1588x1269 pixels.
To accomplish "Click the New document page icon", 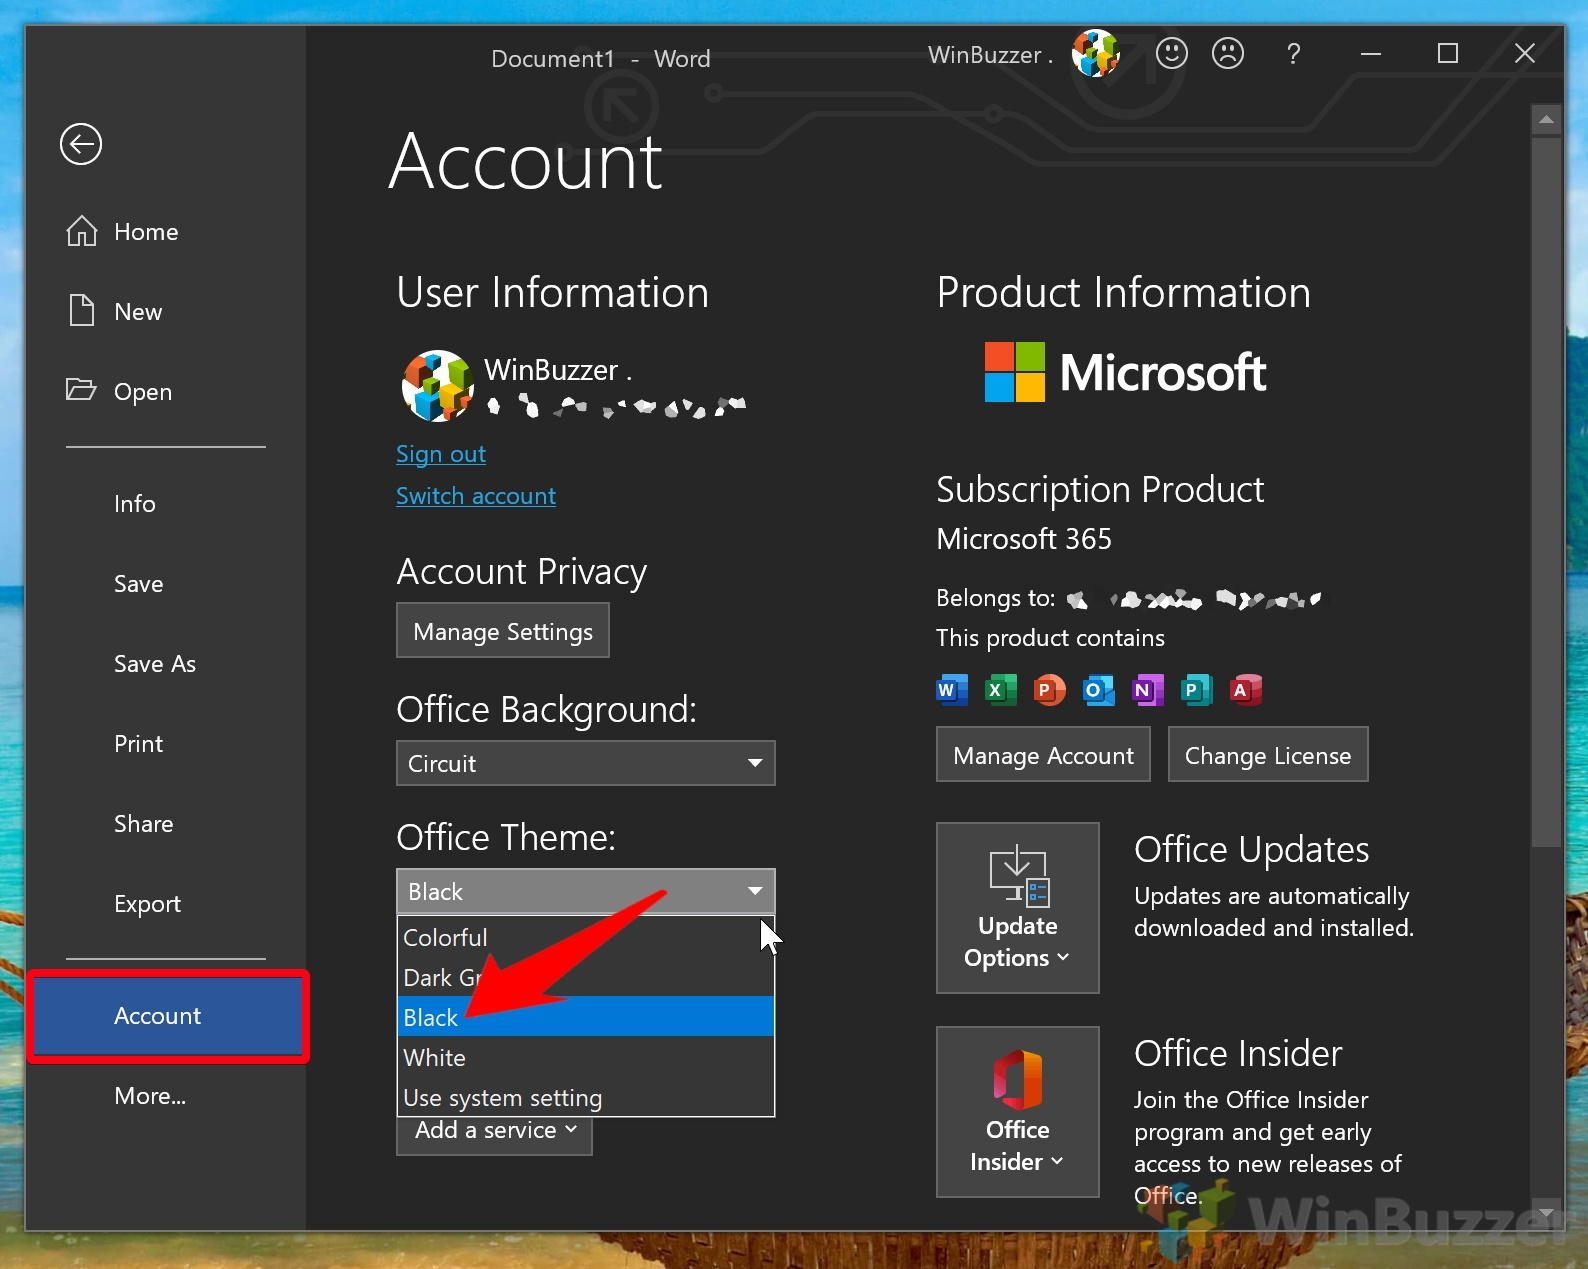I will coord(82,311).
